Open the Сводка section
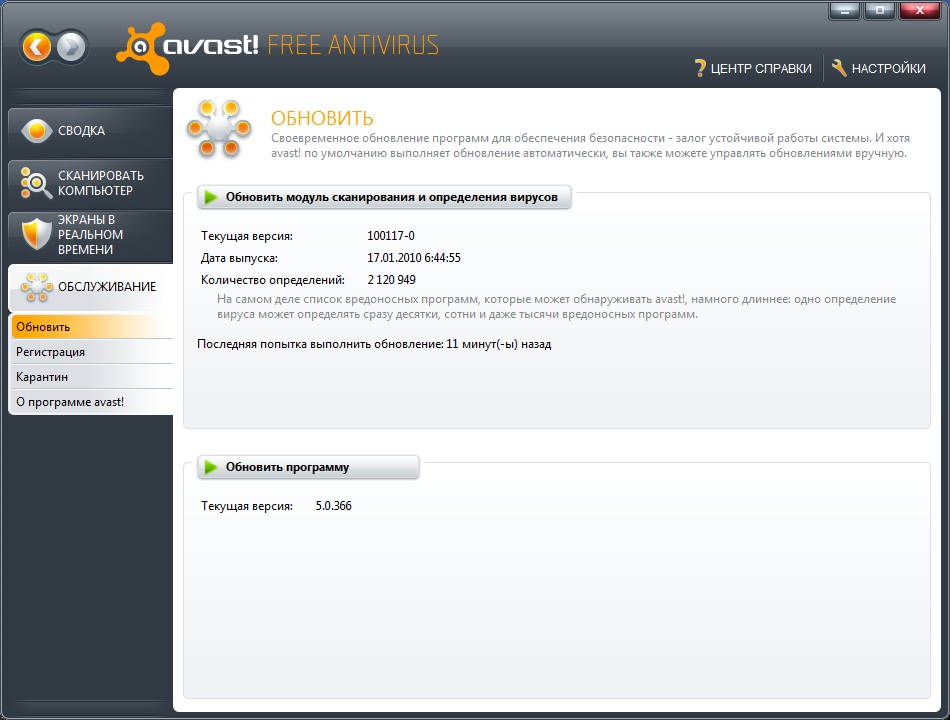 pyautogui.click(x=91, y=131)
